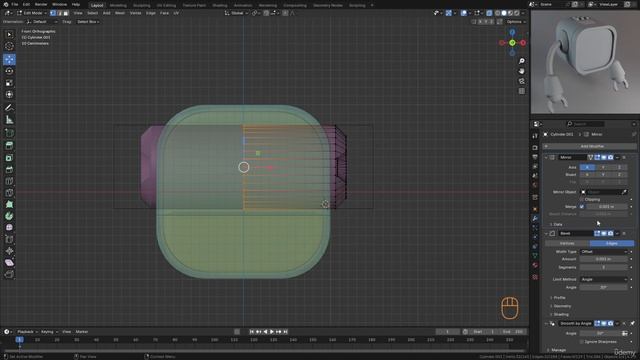Select the Loop Cut tool

coord(9,181)
